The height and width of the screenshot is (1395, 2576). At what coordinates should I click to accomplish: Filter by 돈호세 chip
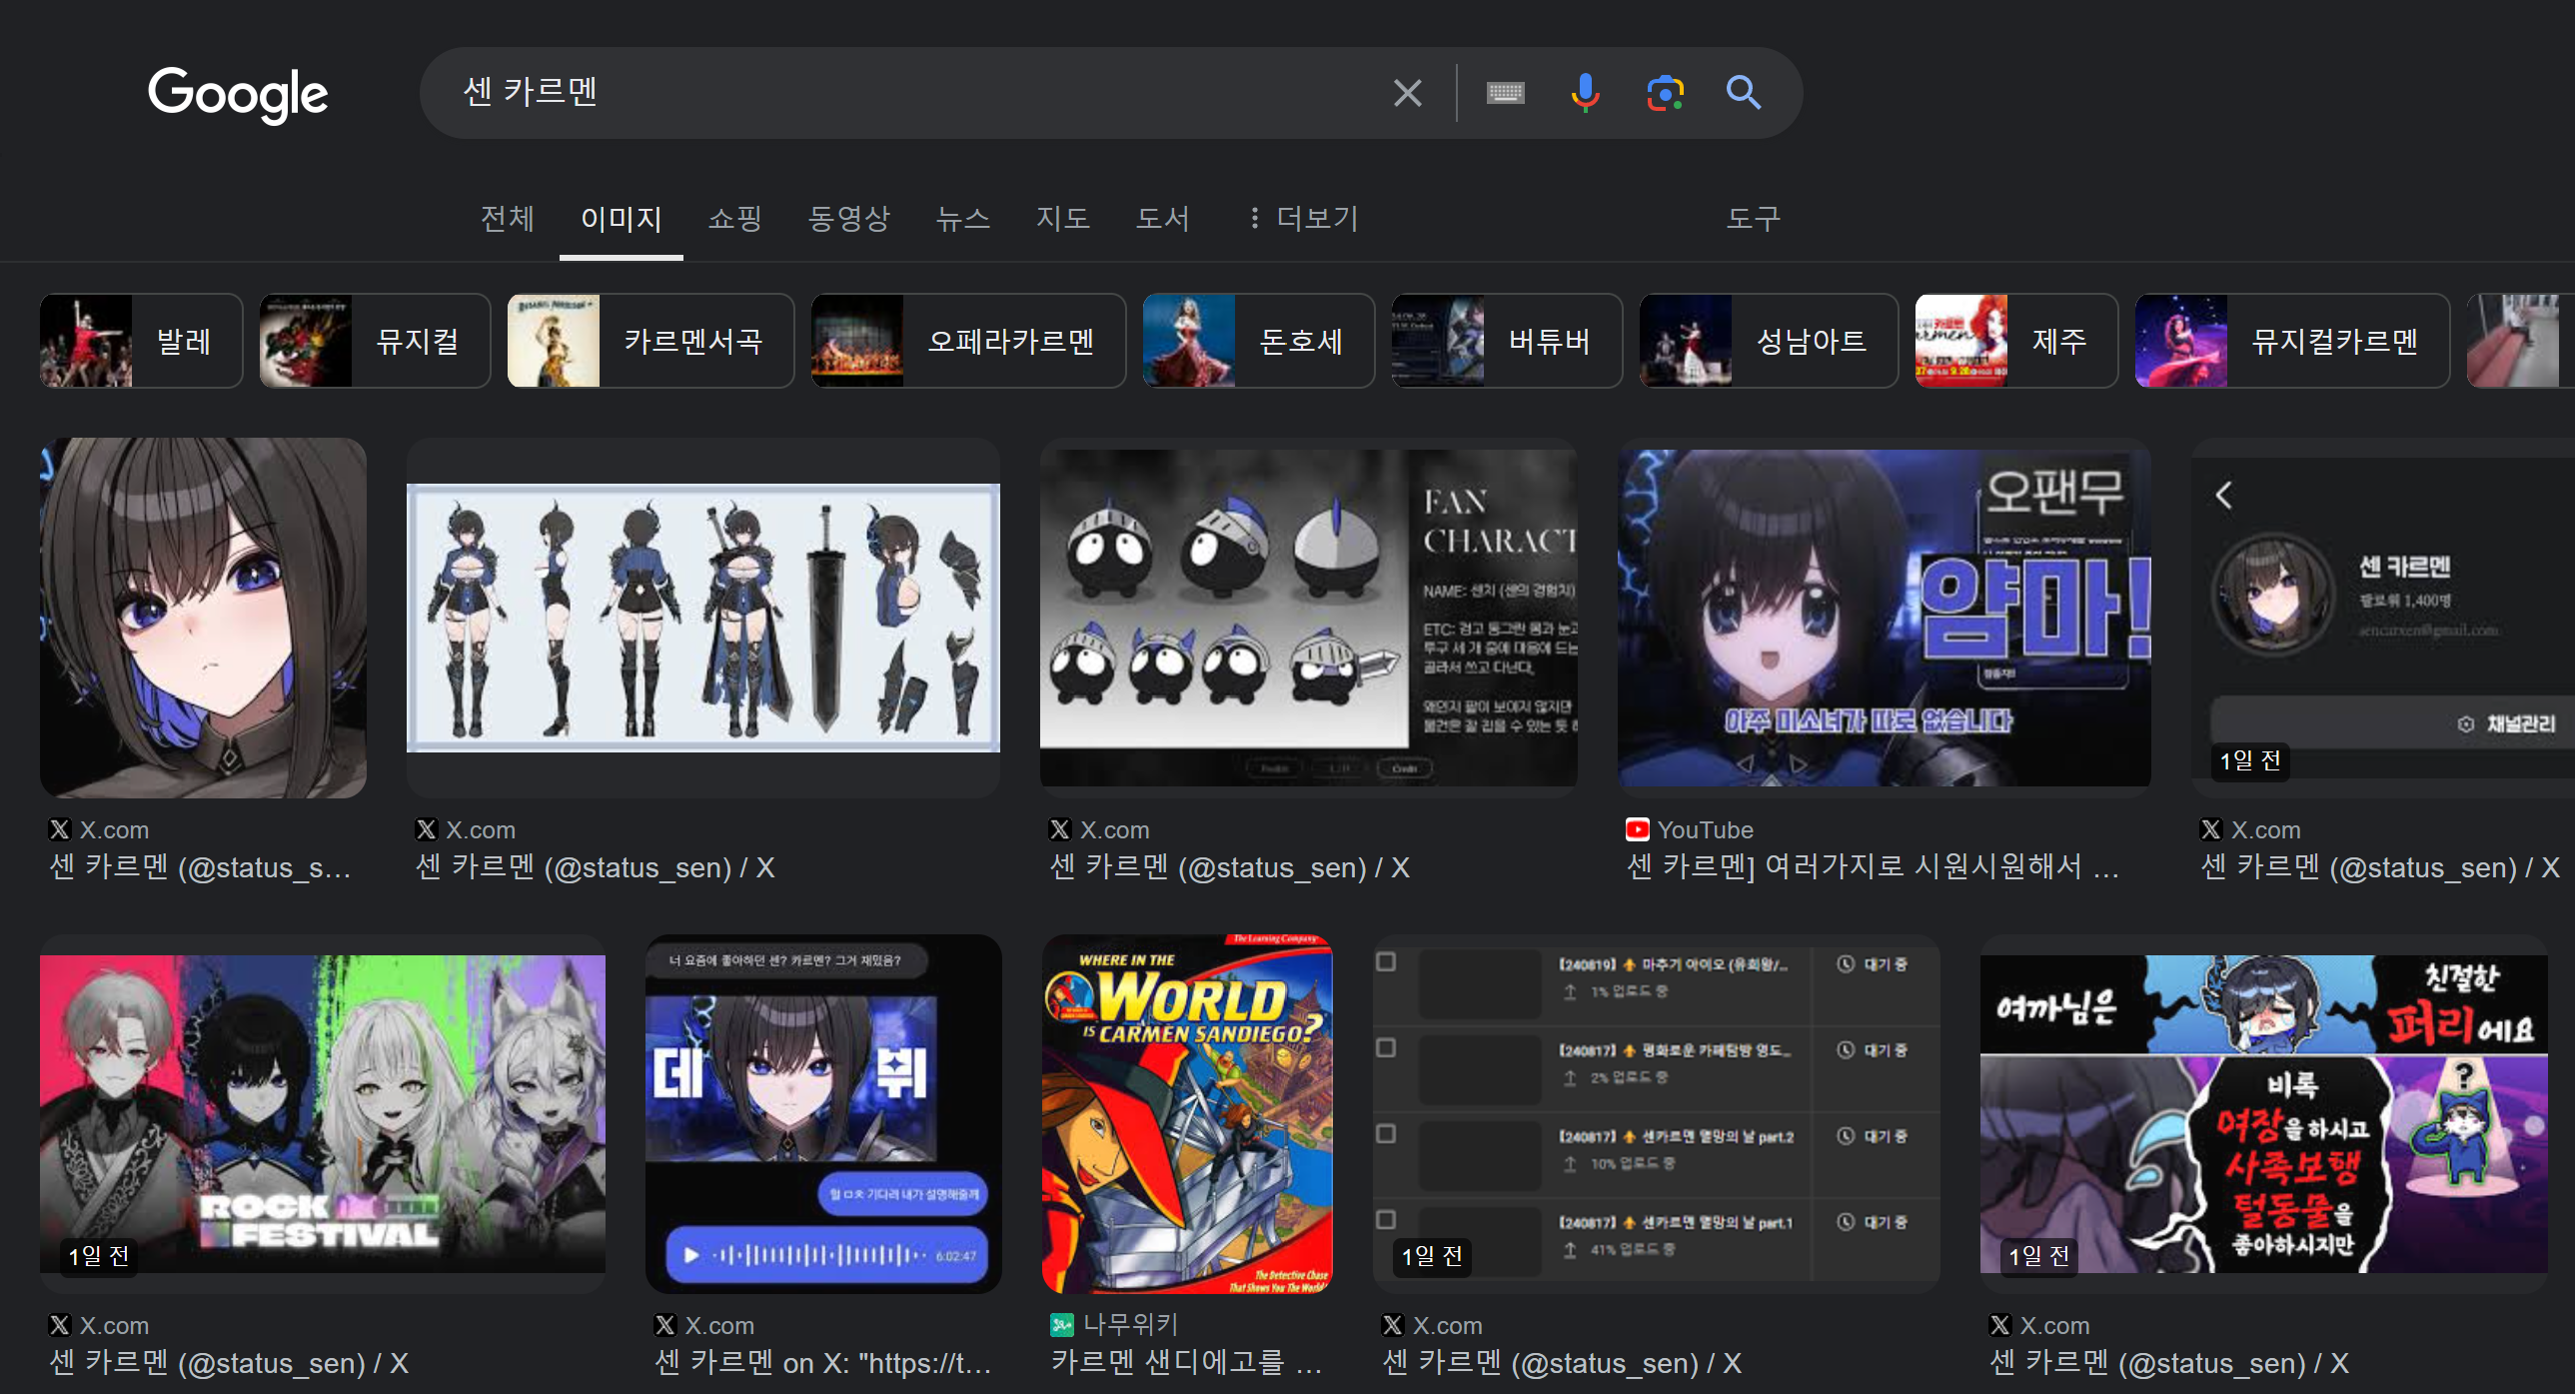1259,341
